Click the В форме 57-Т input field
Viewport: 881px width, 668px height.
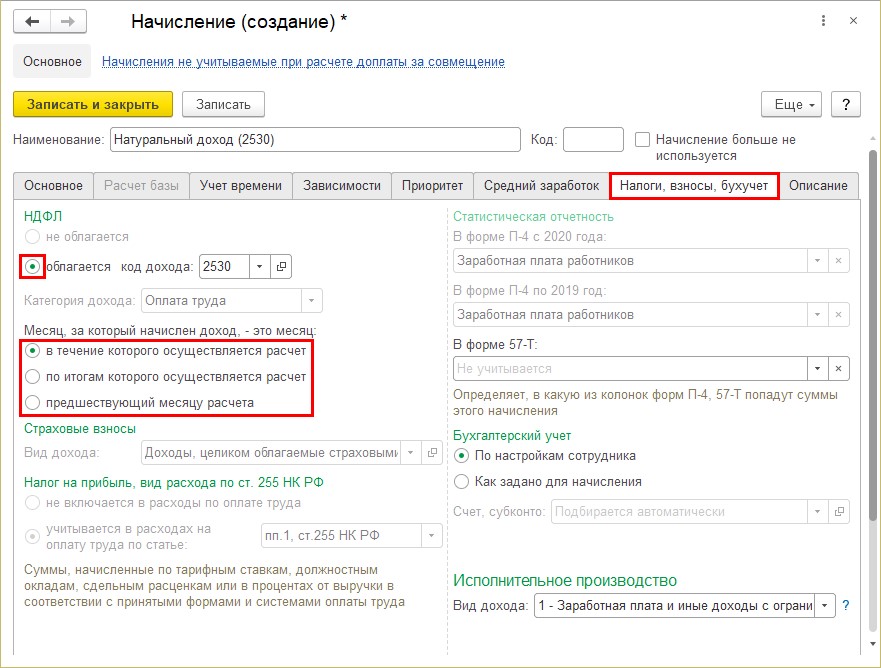tap(630, 369)
